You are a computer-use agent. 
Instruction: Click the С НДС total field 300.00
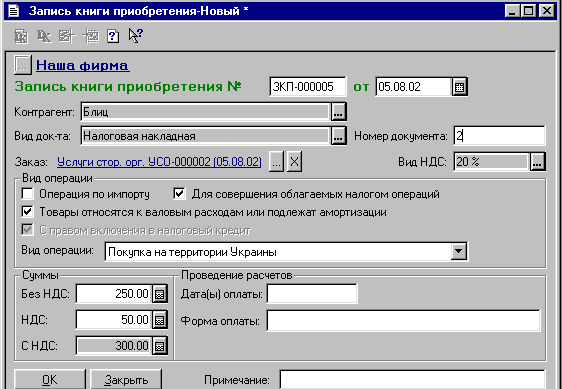pos(114,346)
